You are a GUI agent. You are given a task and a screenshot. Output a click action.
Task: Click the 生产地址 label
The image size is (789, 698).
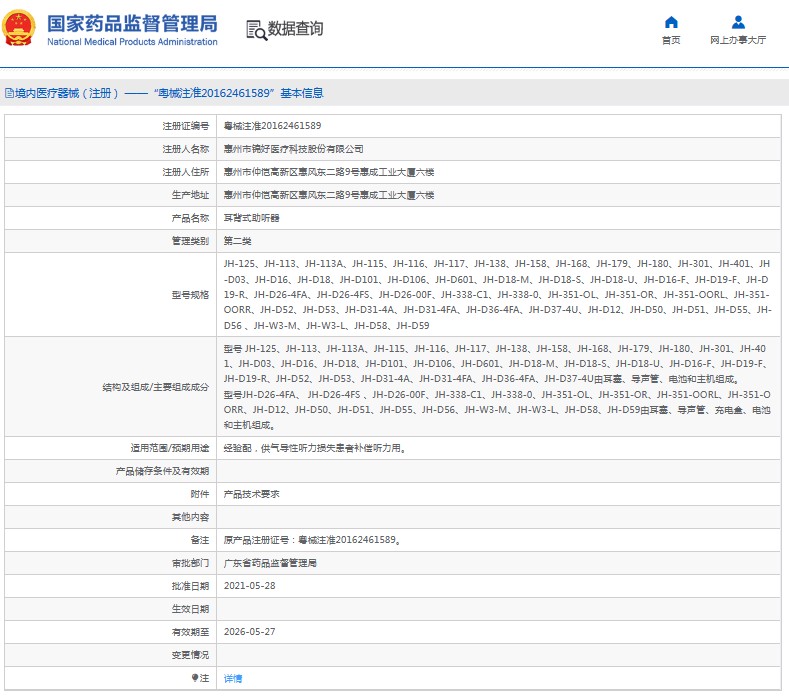tap(190, 195)
